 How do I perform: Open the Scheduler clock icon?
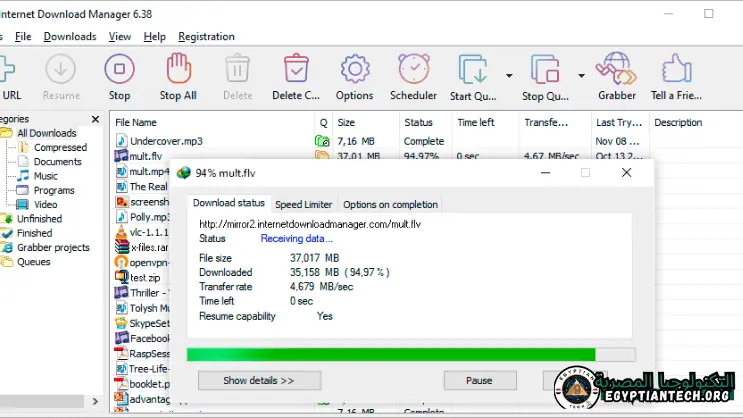[x=414, y=69]
